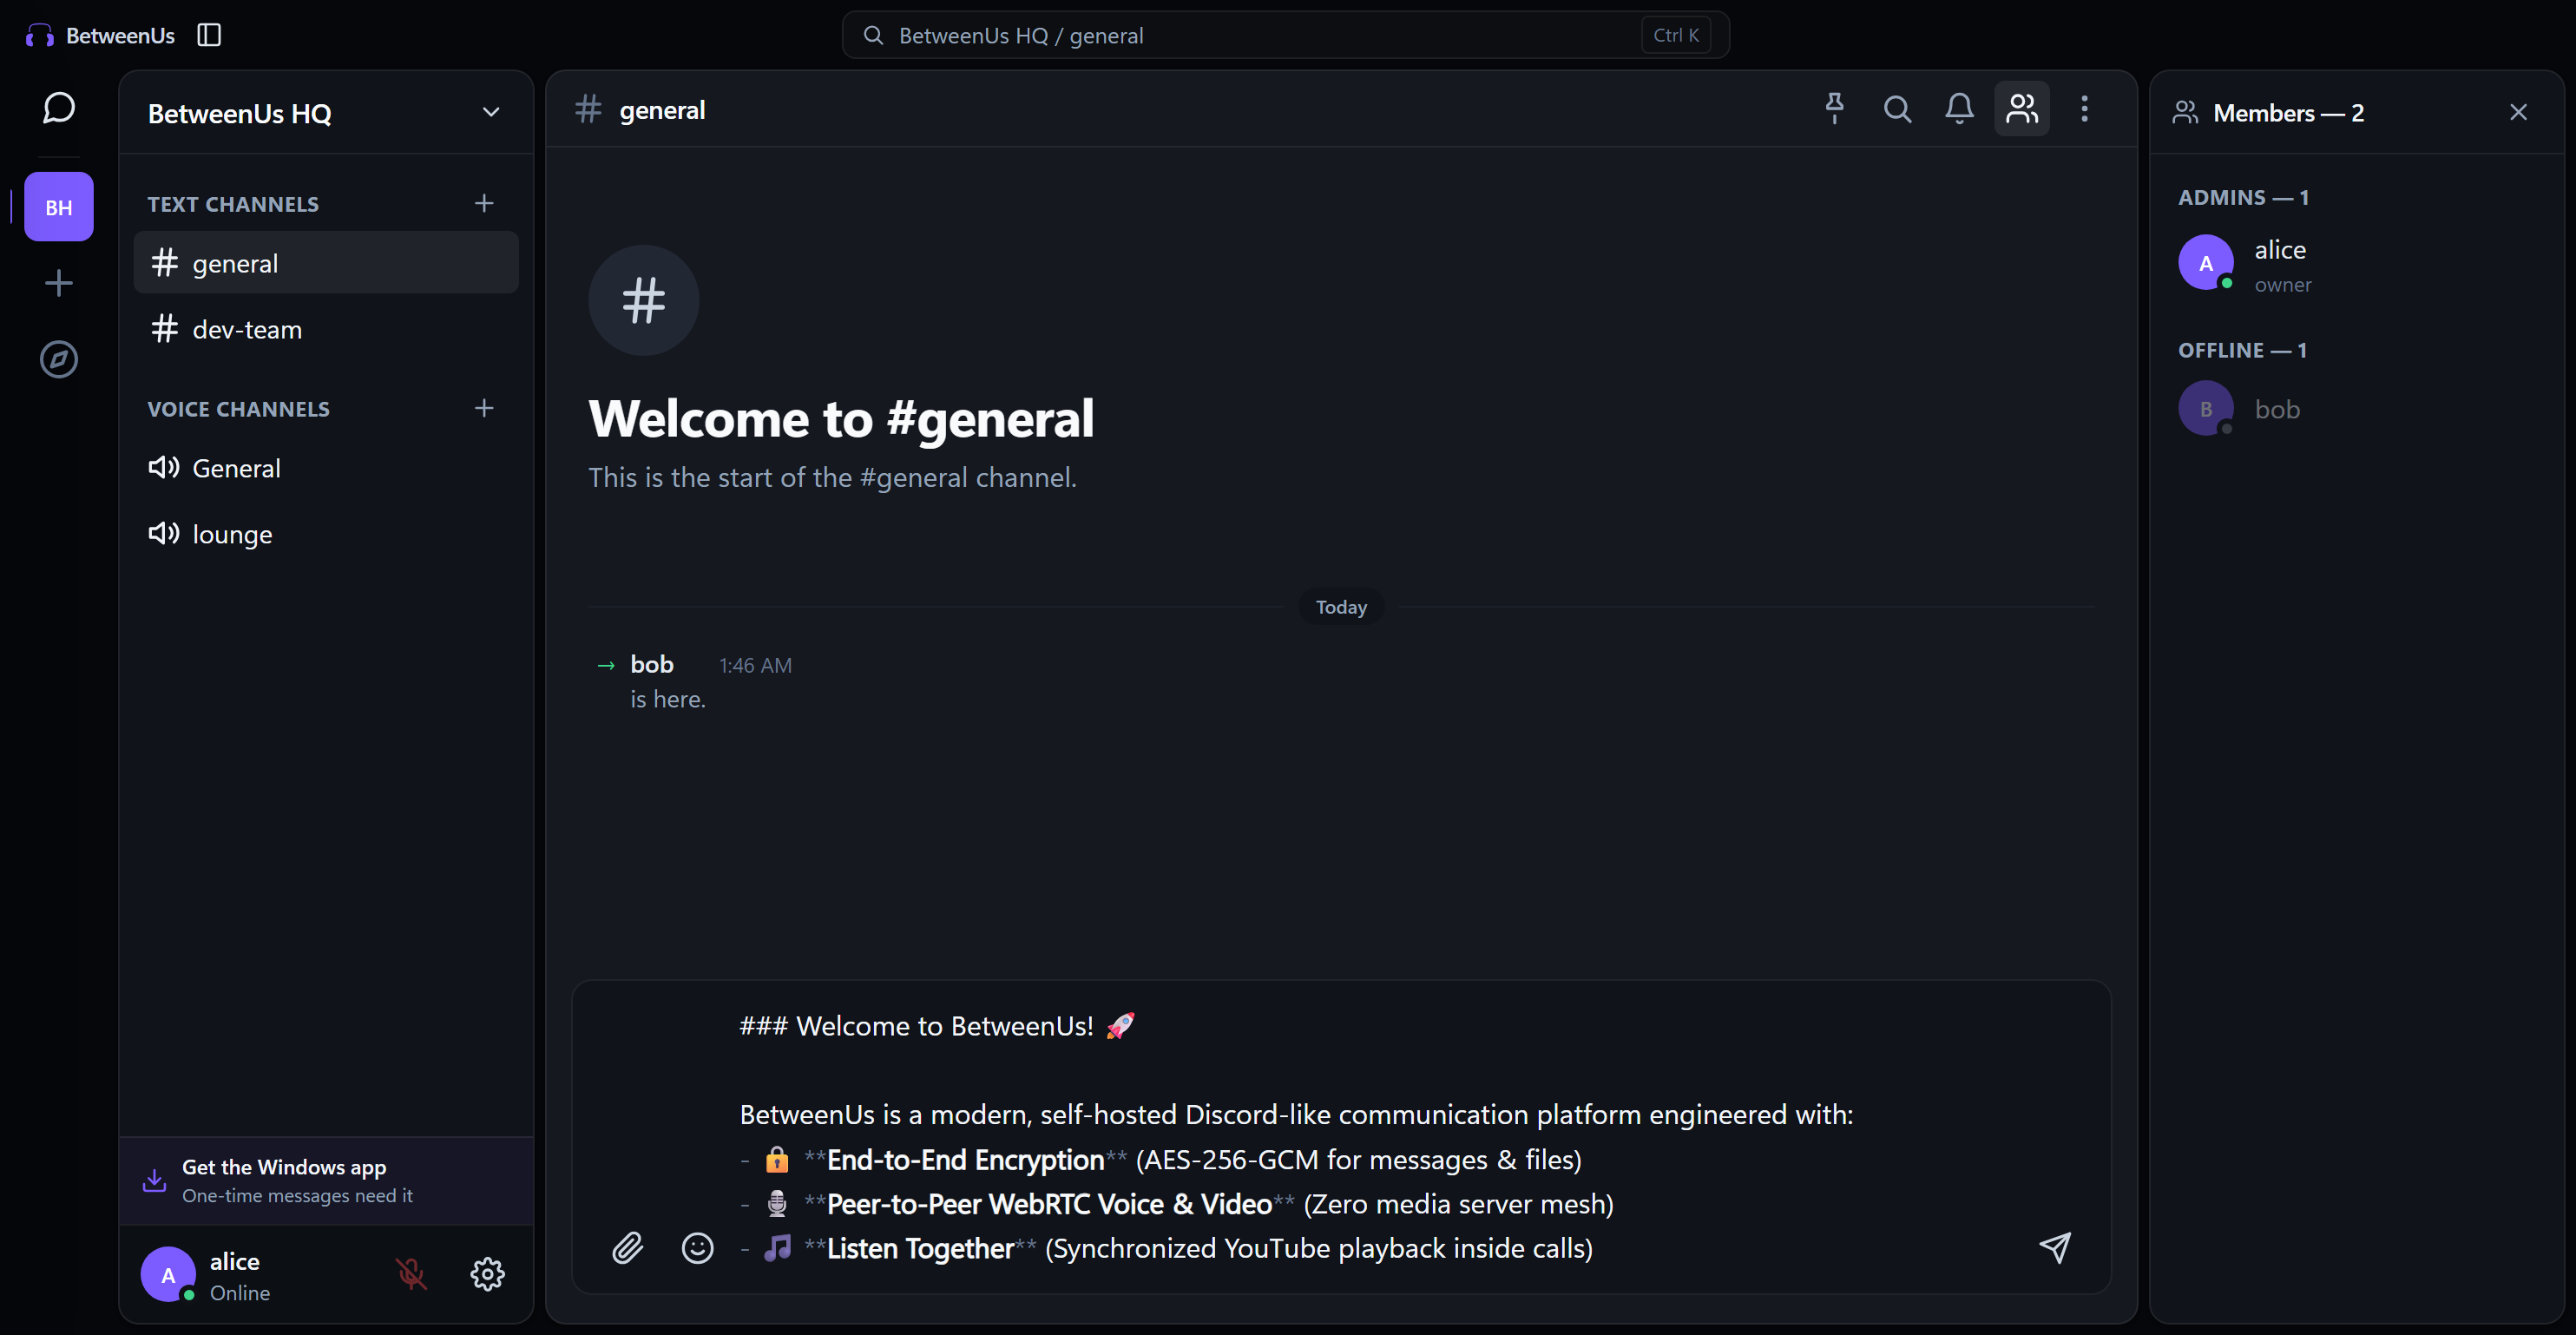Collapse the TEXT CHANNELS category
This screenshot has height=1335, width=2576.
[233, 204]
